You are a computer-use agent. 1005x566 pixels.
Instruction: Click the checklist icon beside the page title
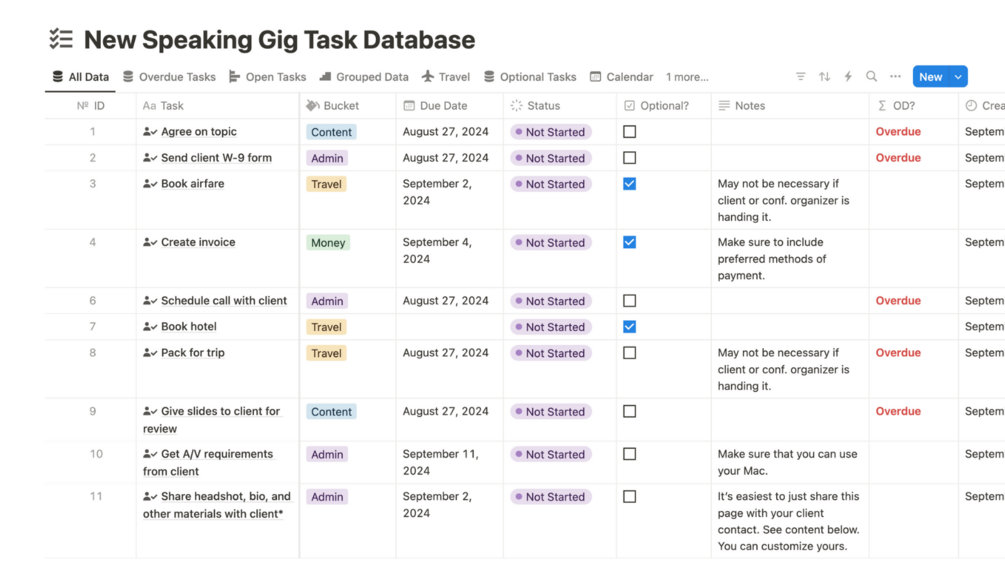pyautogui.click(x=61, y=40)
